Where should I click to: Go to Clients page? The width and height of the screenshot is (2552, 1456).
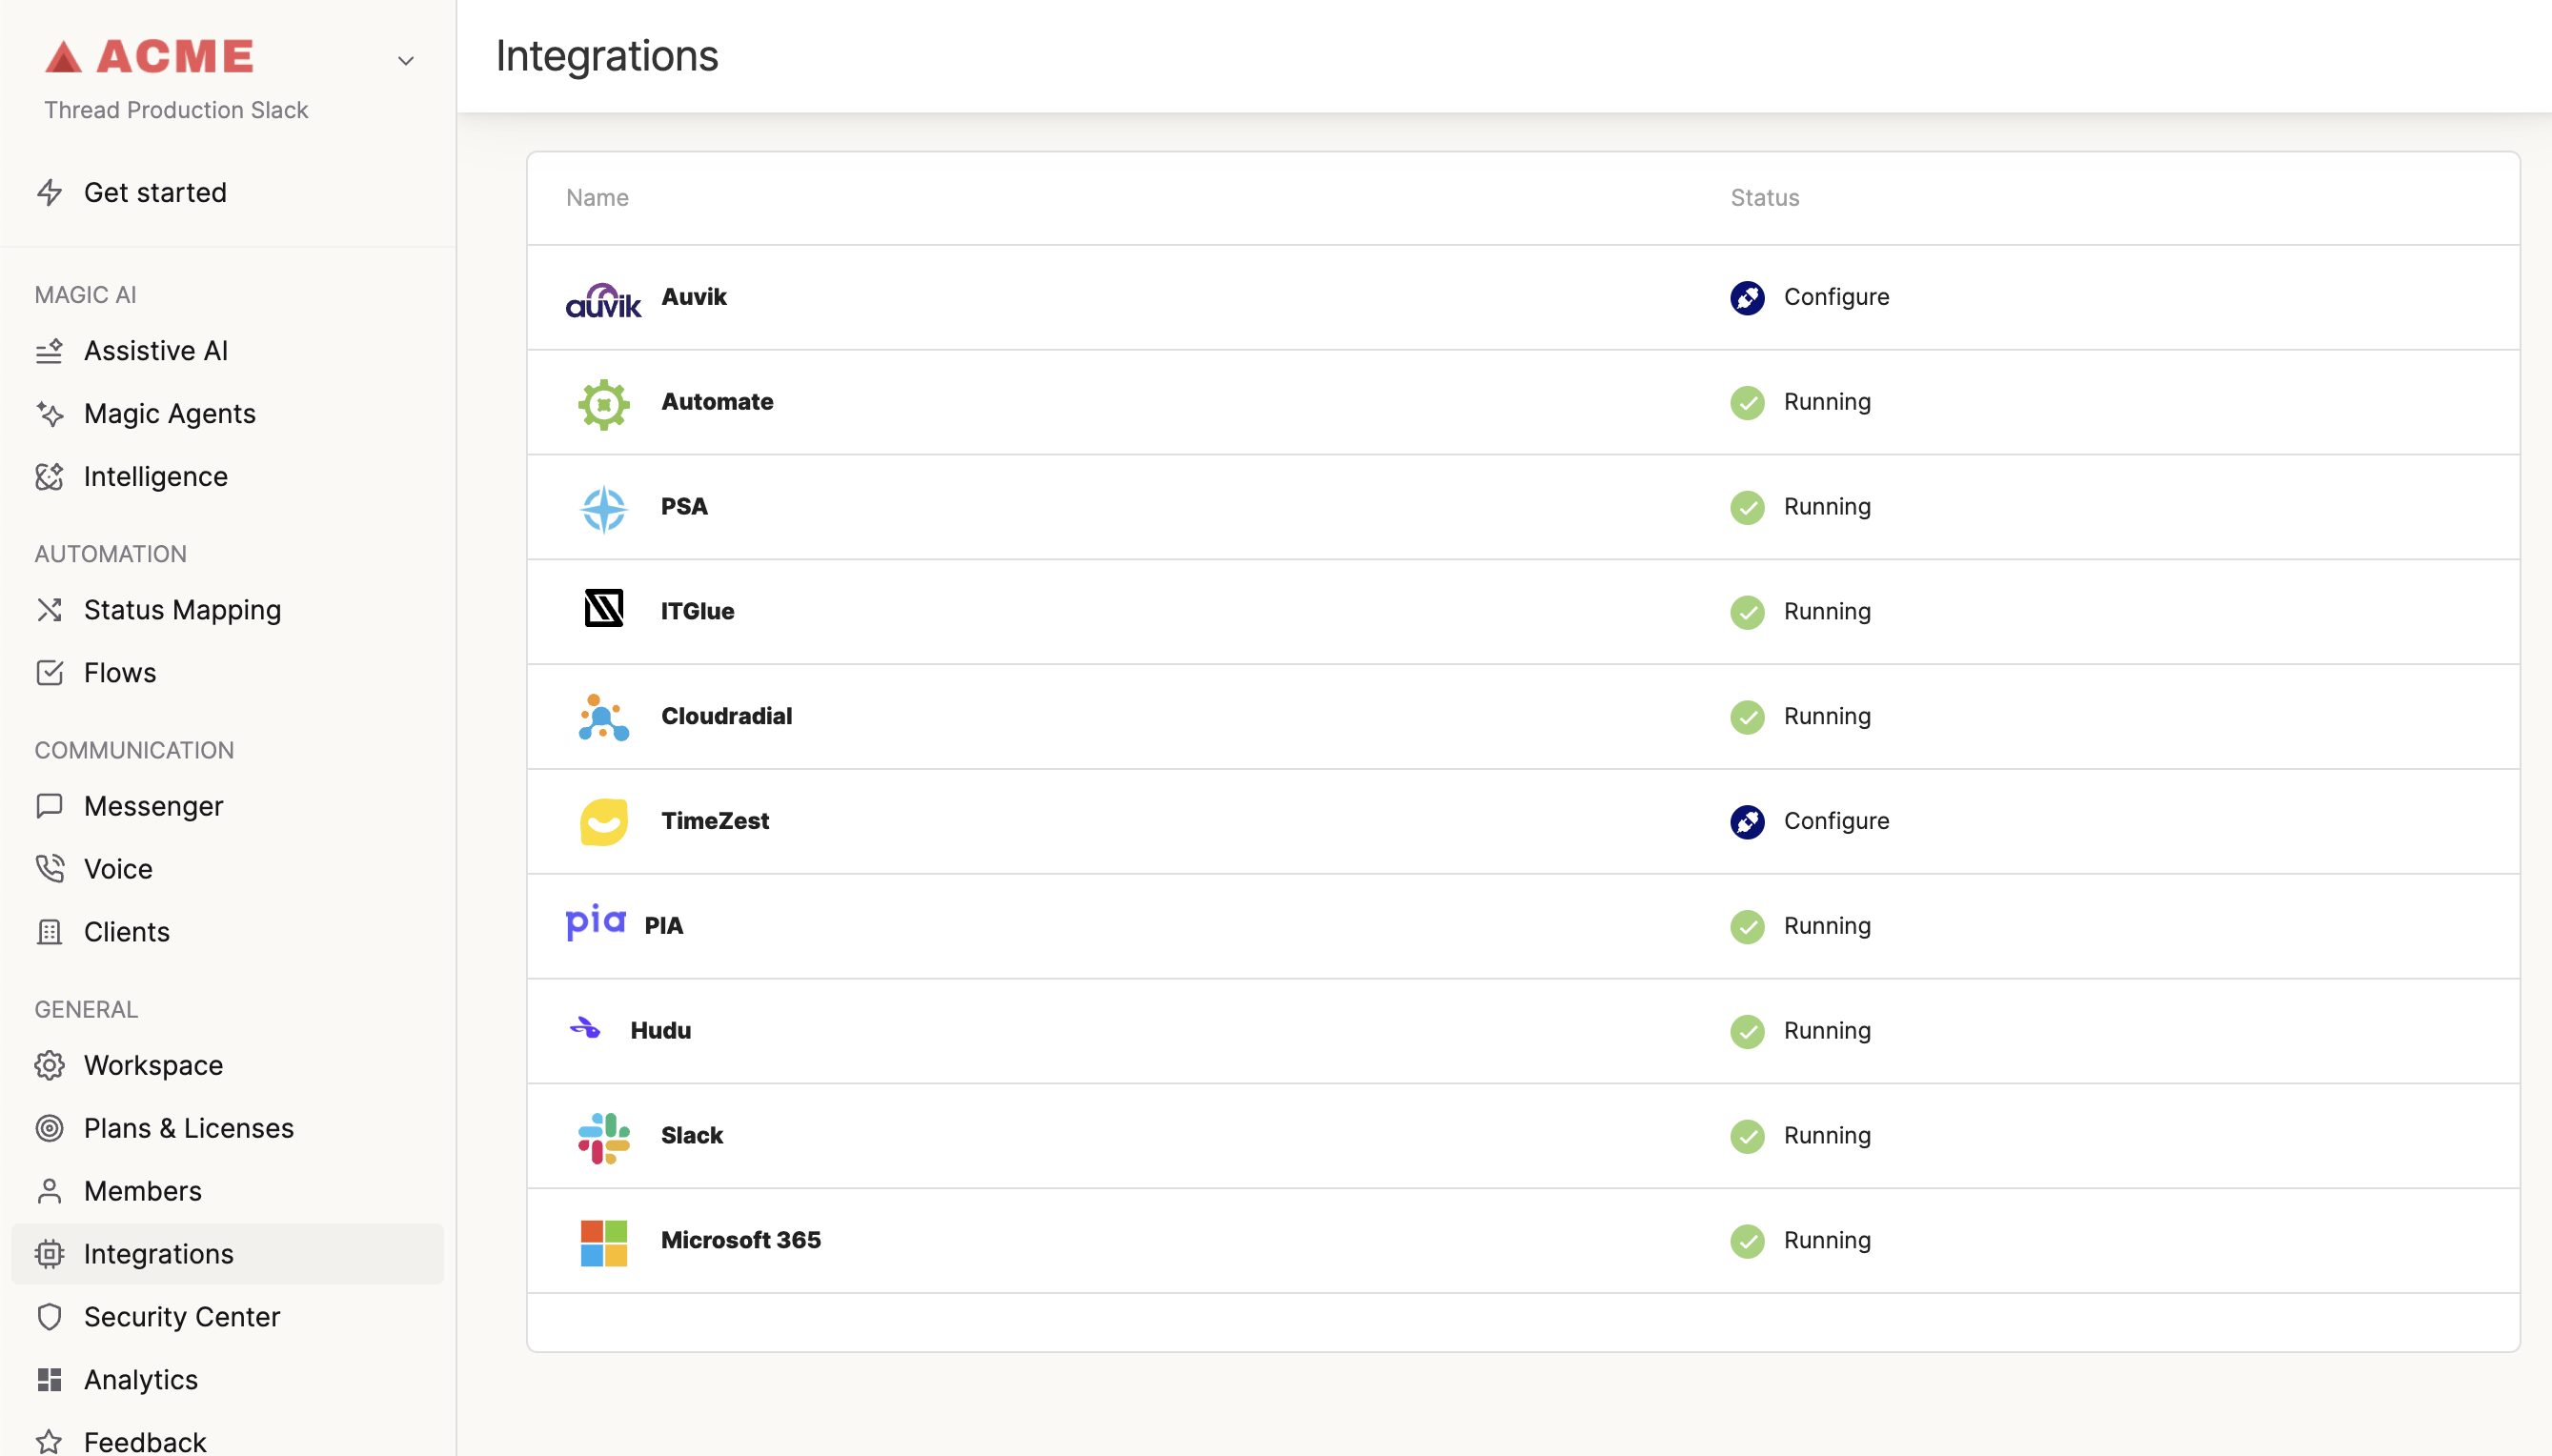[127, 931]
